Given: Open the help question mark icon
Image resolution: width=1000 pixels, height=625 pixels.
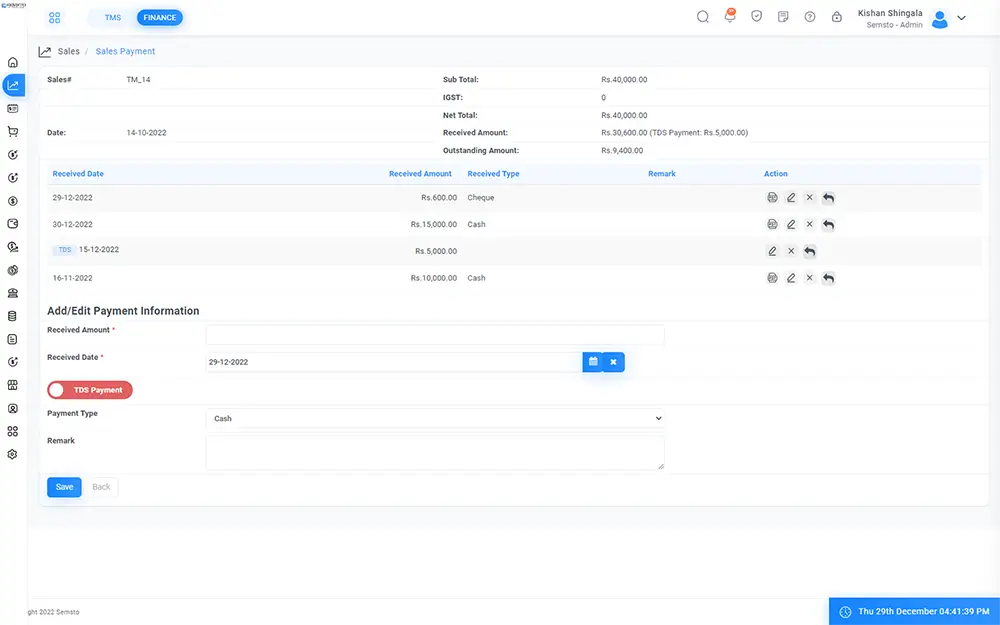Looking at the screenshot, I should [x=810, y=17].
